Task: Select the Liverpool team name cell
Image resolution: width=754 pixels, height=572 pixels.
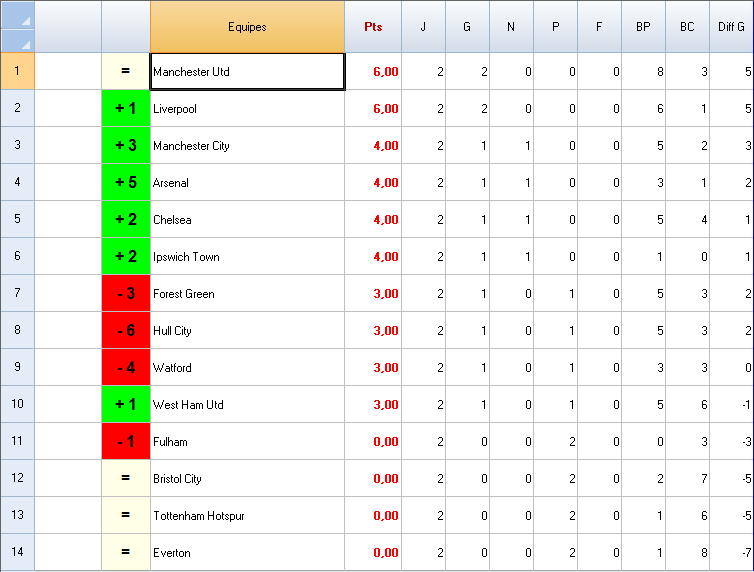Action: point(247,109)
